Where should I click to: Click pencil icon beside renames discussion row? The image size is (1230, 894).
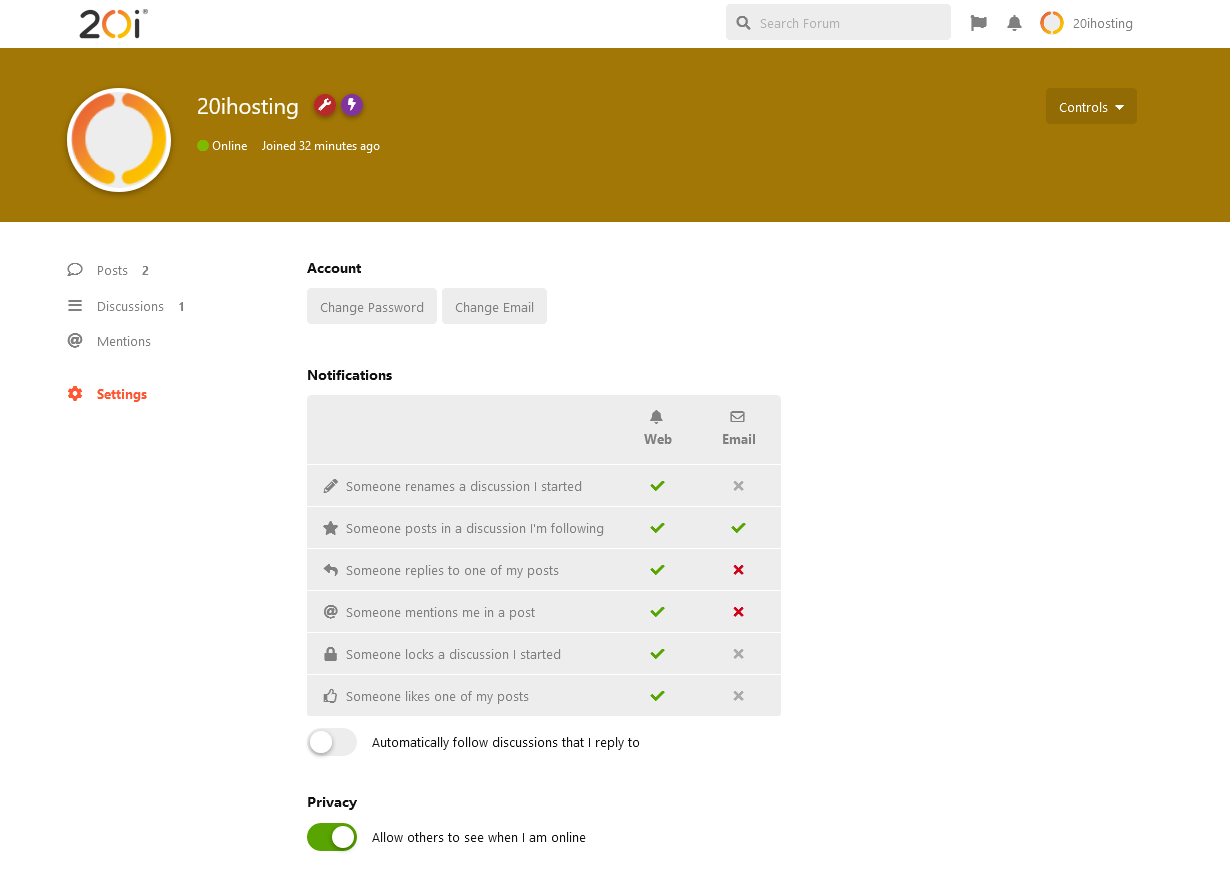tap(331, 486)
